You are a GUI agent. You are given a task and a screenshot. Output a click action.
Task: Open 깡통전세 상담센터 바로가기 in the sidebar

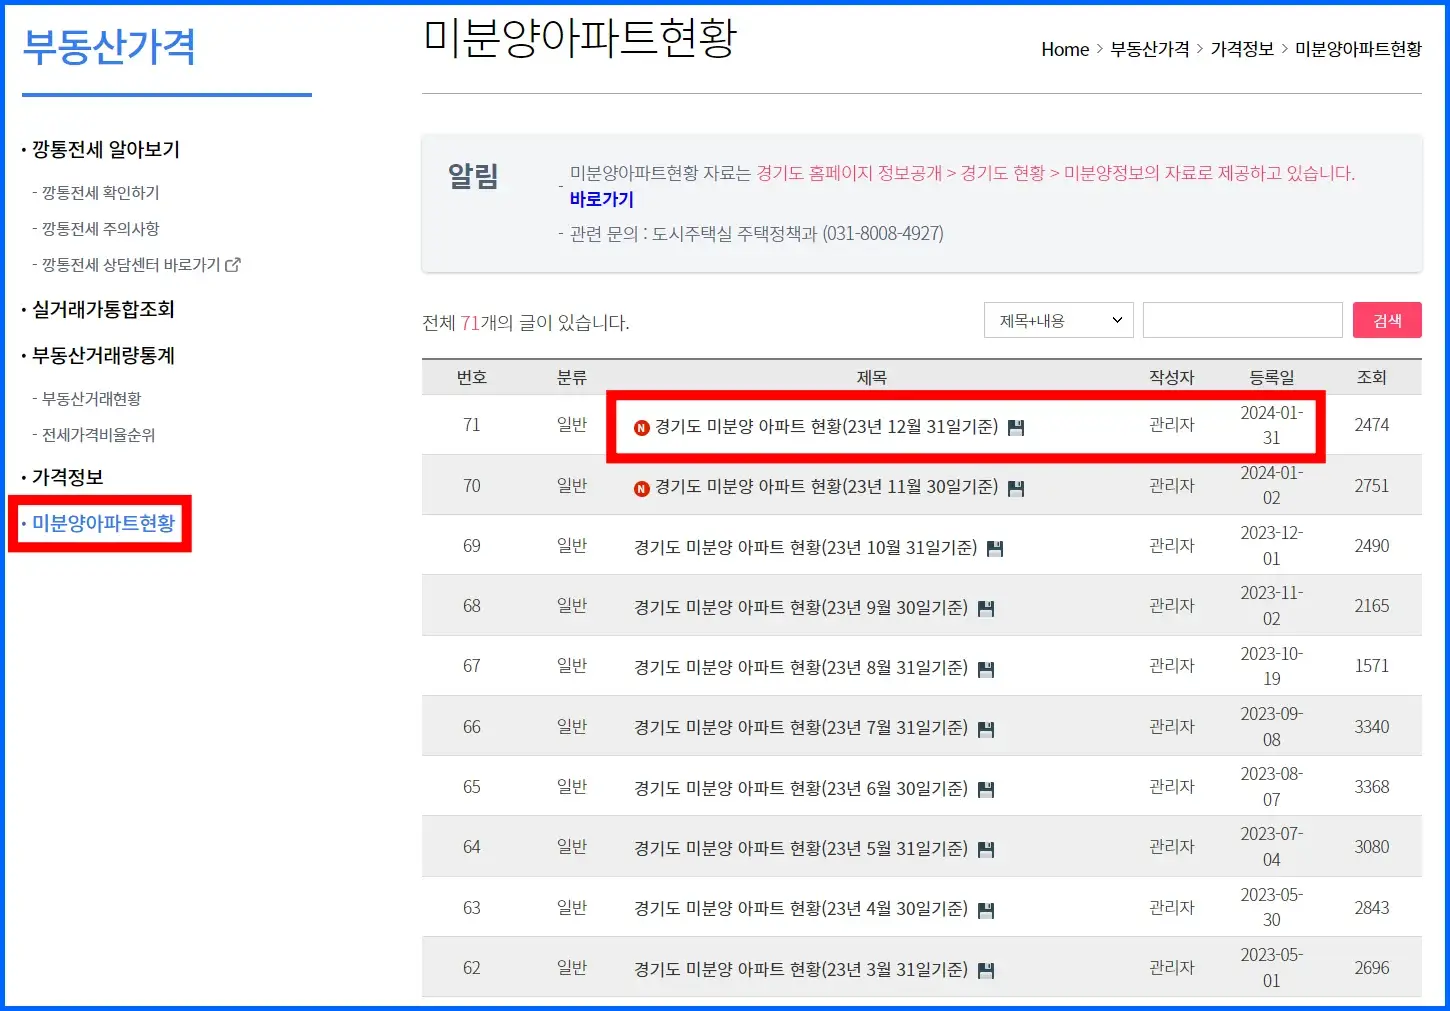click(131, 265)
